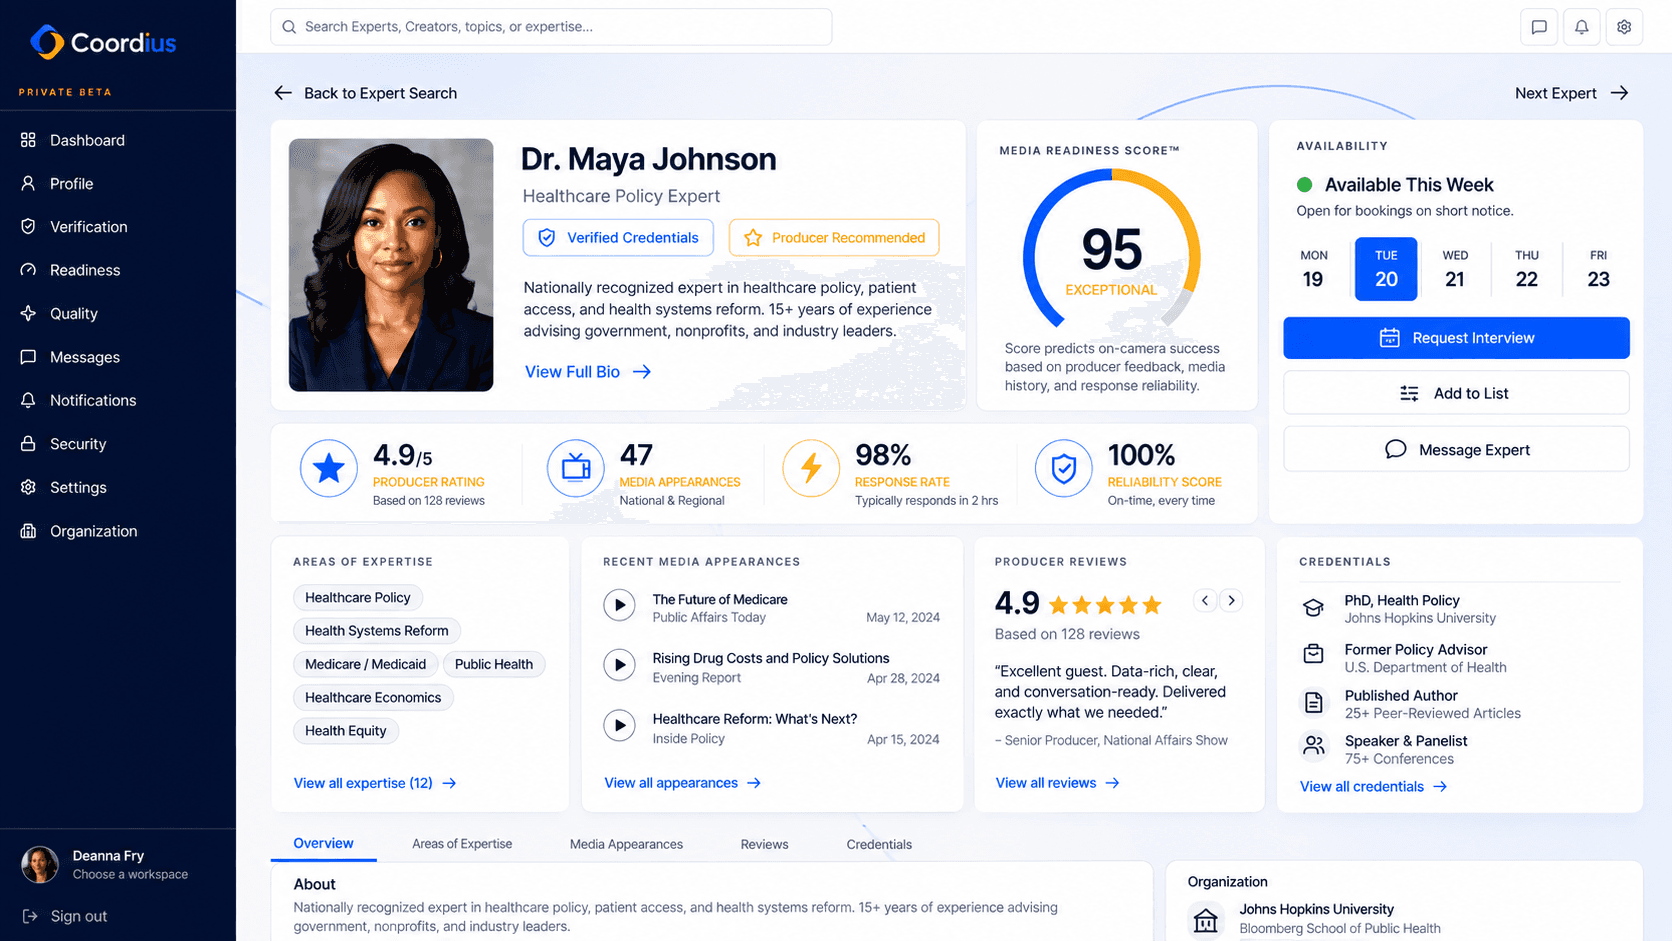Viewport: 1672px width, 941px height.
Task: Click the Message Expert button
Action: [1456, 449]
